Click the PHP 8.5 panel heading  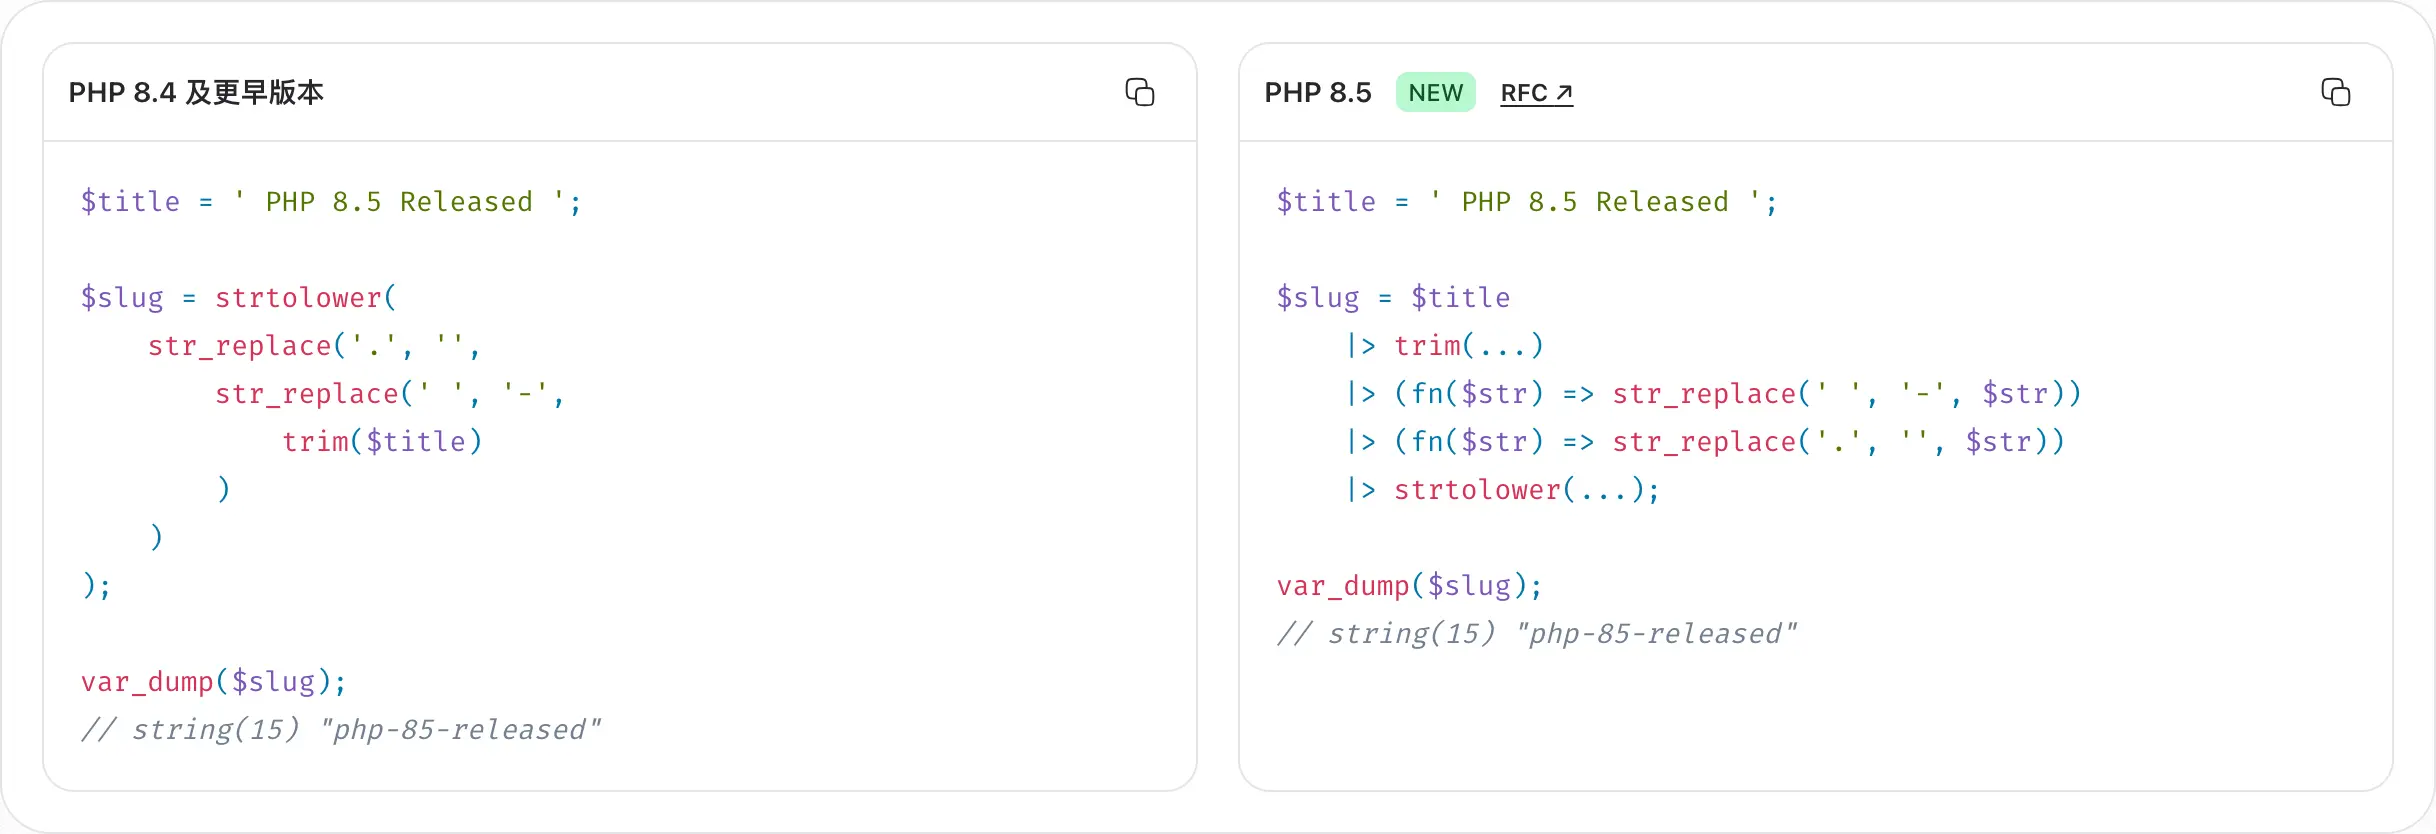(x=1317, y=93)
